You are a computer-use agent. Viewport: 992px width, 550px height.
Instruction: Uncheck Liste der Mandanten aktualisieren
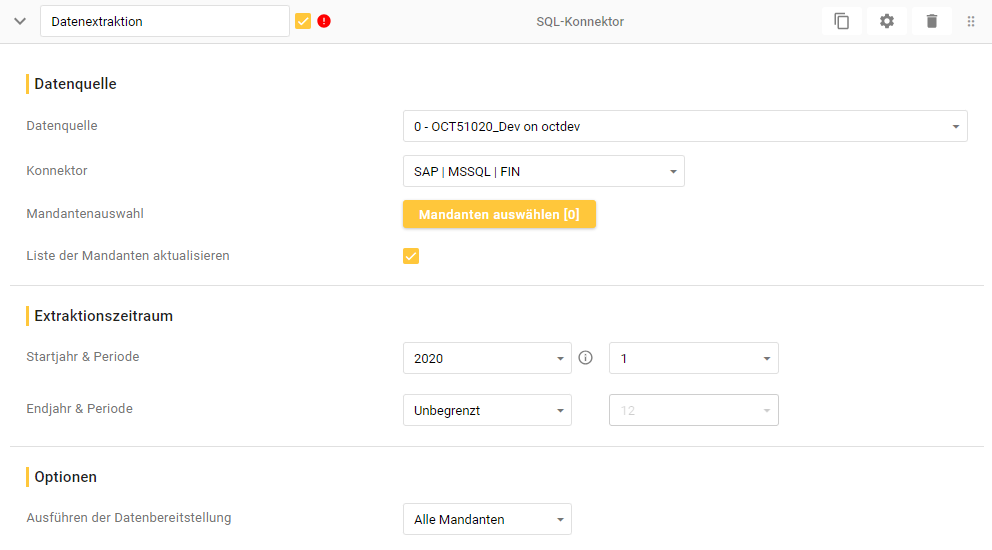tap(411, 256)
